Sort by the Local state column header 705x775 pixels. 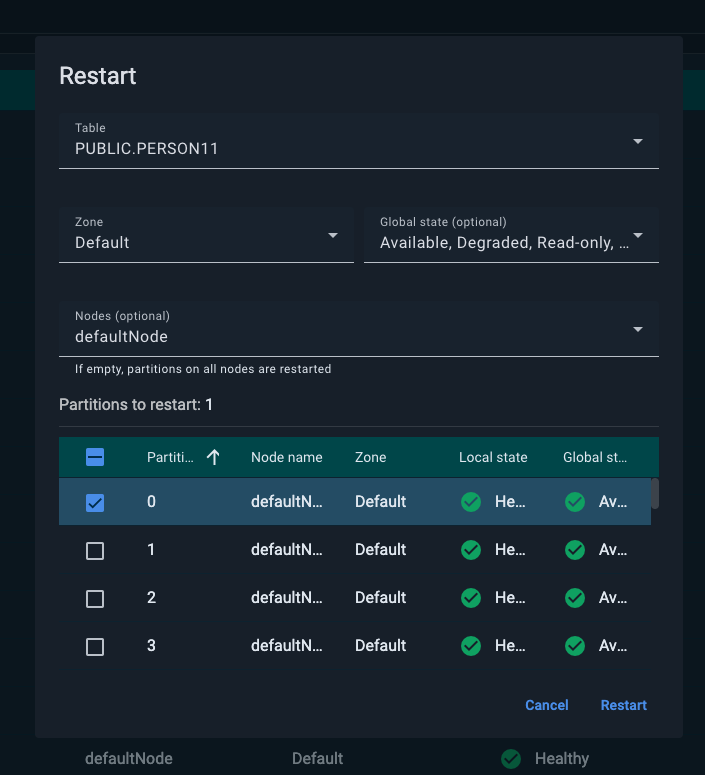point(493,457)
